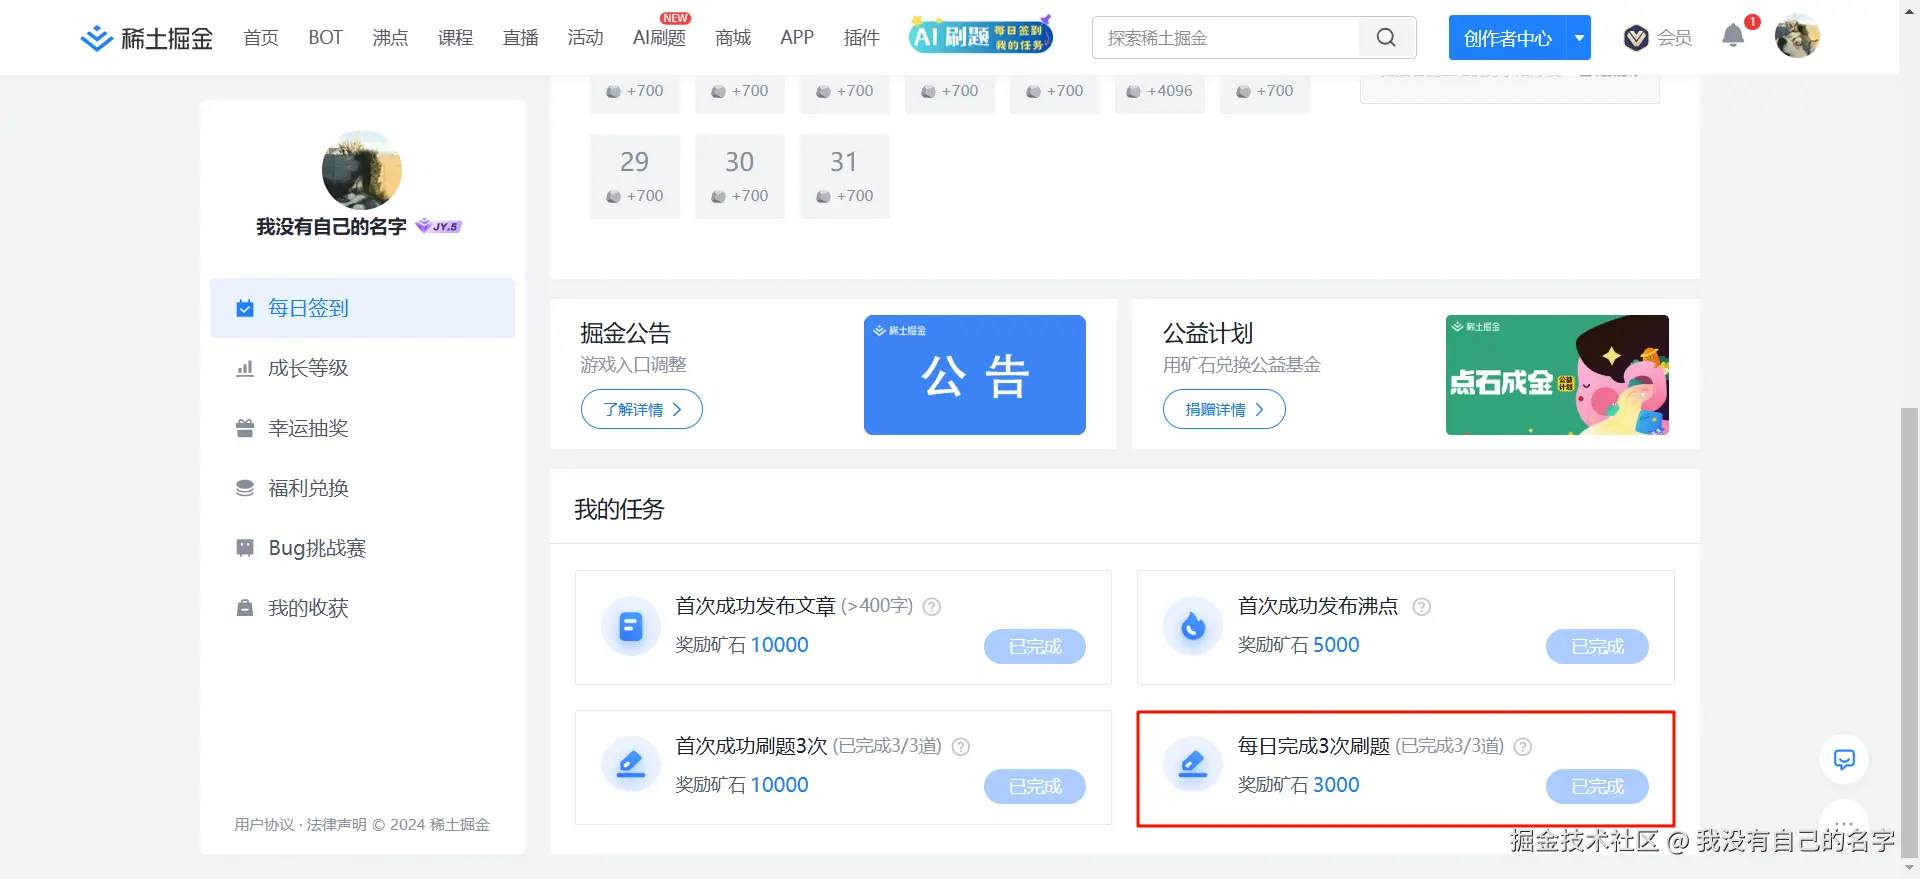Click the 会员 VIP badge icon
Viewport: 1920px width, 879px height.
1636,38
